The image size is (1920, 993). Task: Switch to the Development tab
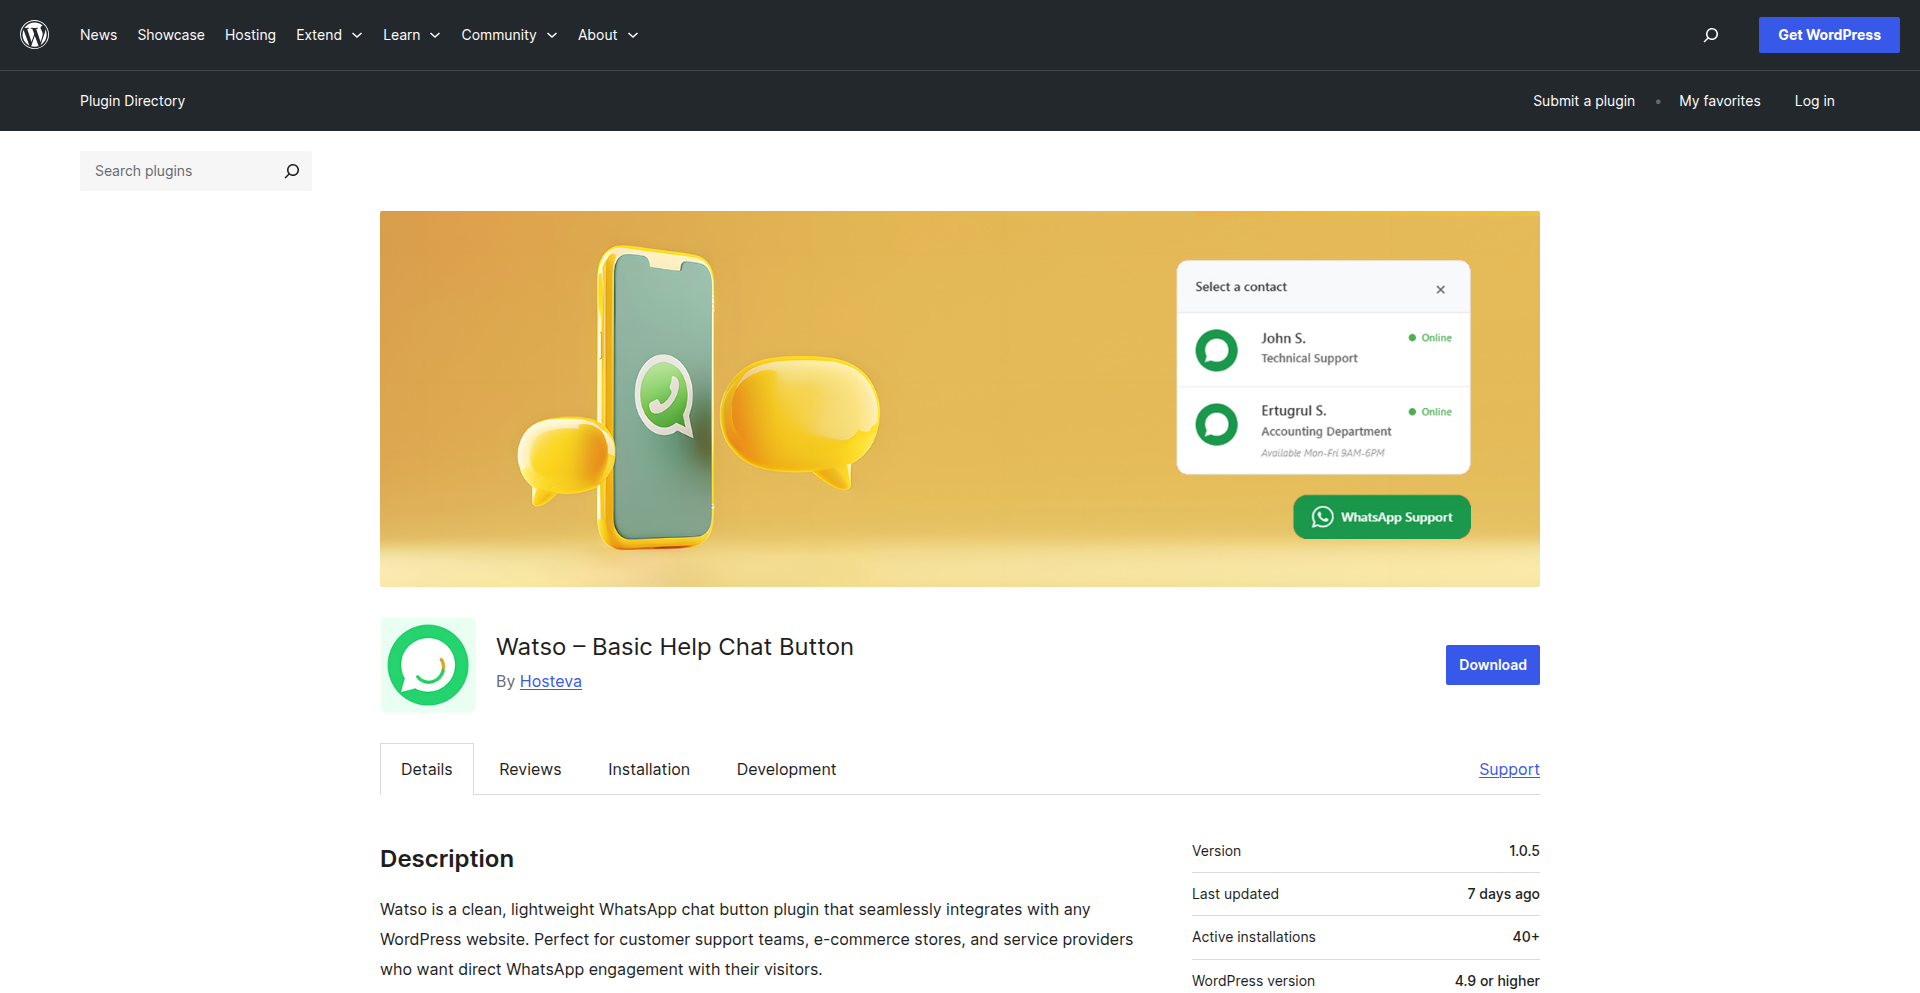pyautogui.click(x=786, y=769)
